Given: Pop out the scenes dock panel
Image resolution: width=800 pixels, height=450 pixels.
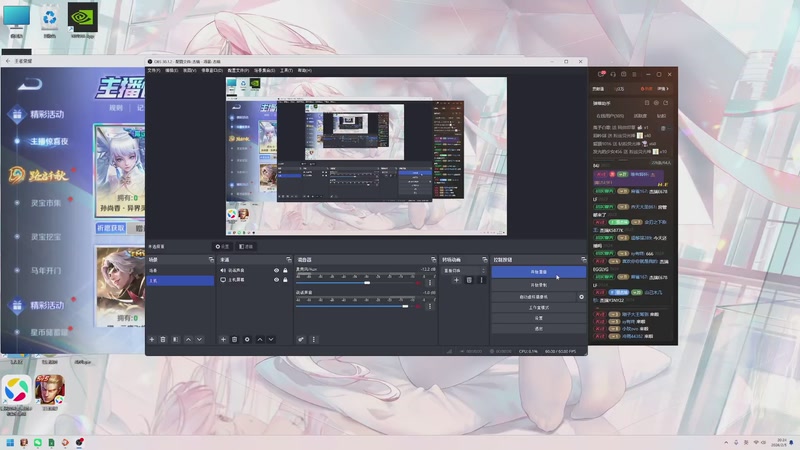Looking at the screenshot, I should (211, 260).
